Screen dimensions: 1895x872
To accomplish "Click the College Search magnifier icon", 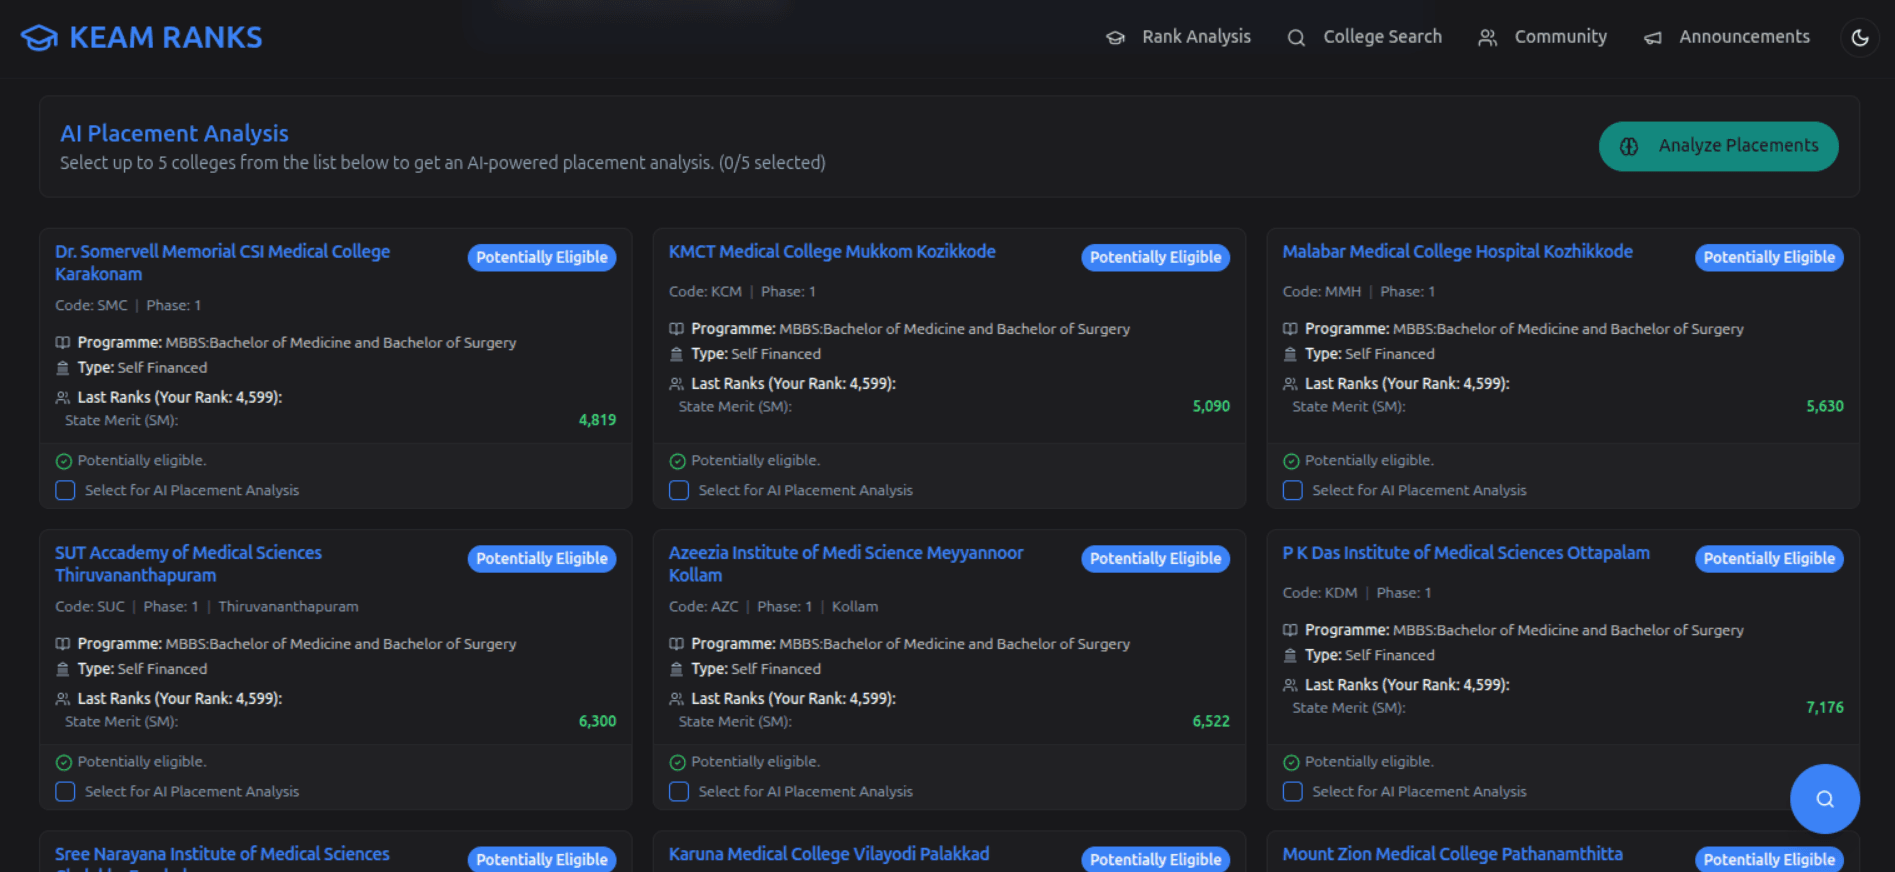I will [x=1296, y=38].
